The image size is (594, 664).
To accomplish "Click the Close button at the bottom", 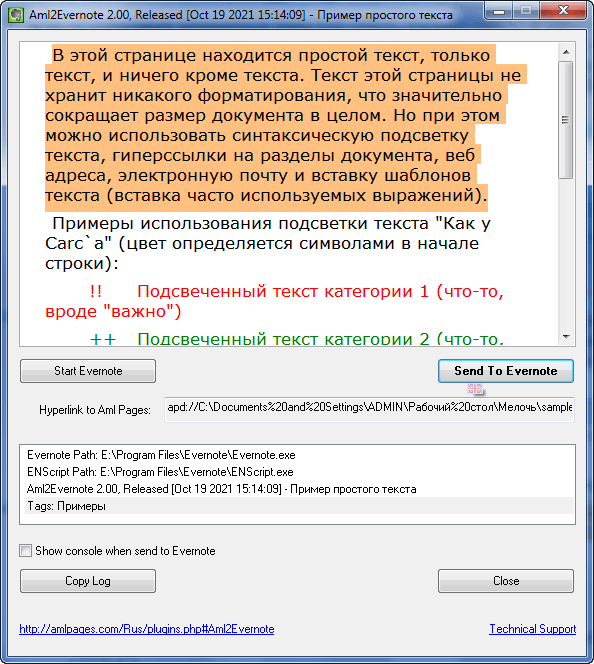I will 506,581.
